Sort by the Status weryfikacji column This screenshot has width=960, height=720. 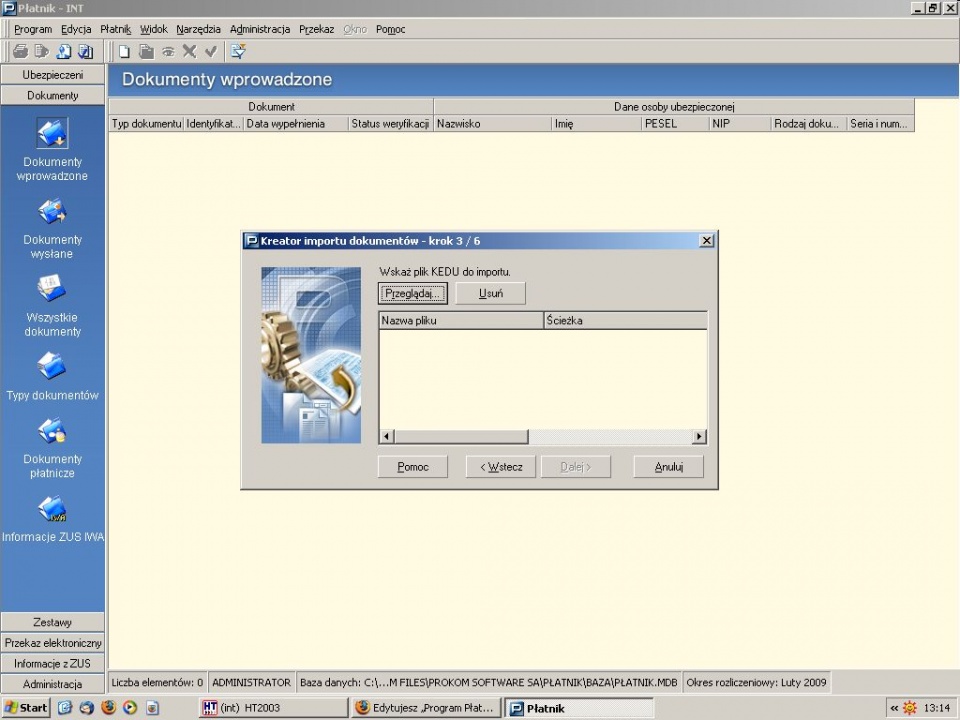(391, 124)
